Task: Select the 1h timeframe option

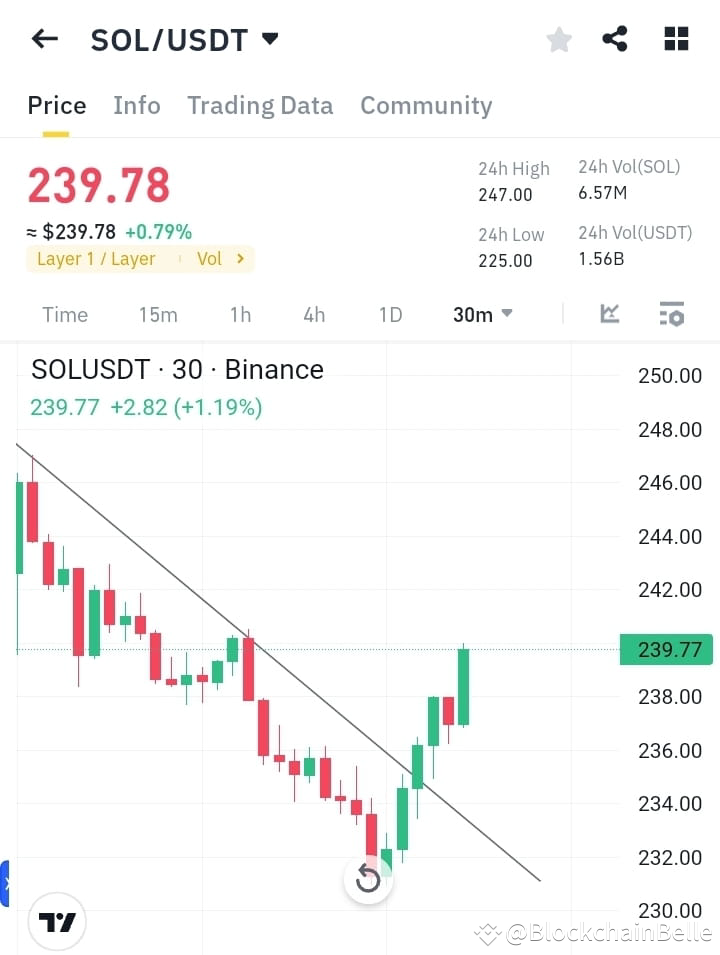Action: click(x=240, y=314)
